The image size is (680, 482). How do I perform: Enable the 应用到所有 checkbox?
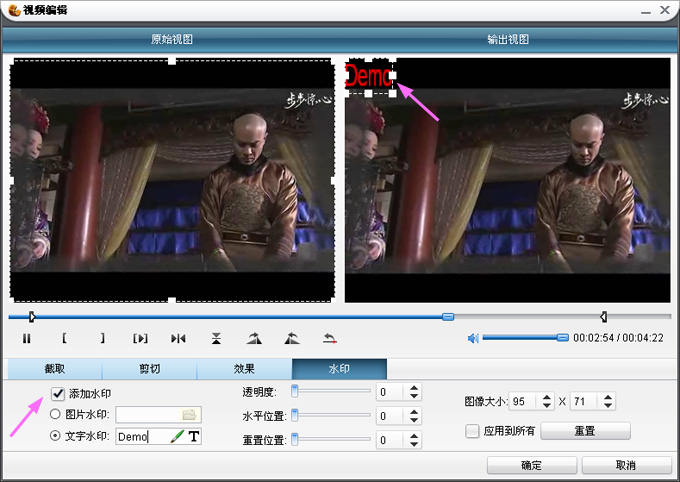(x=472, y=431)
